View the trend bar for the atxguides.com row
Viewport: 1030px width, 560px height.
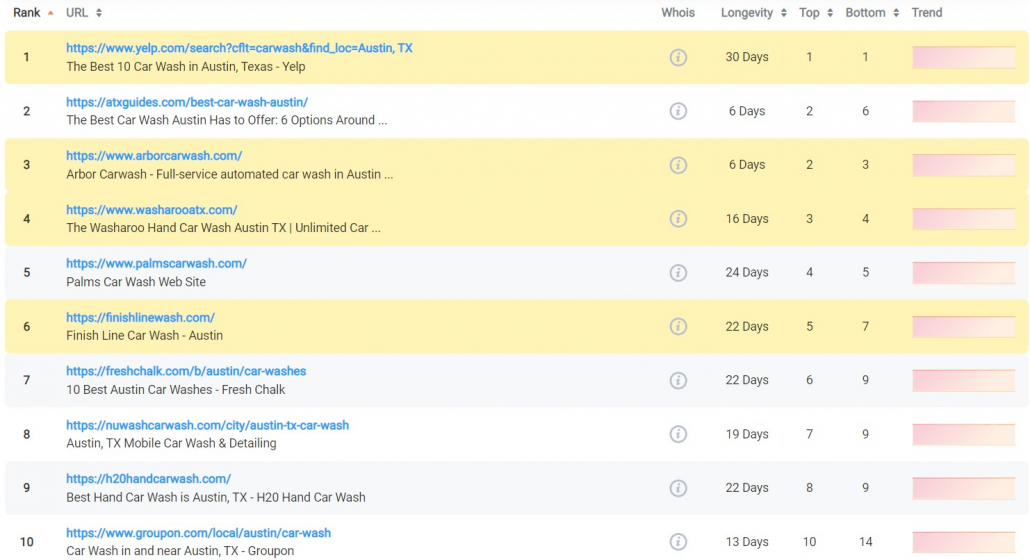click(964, 111)
